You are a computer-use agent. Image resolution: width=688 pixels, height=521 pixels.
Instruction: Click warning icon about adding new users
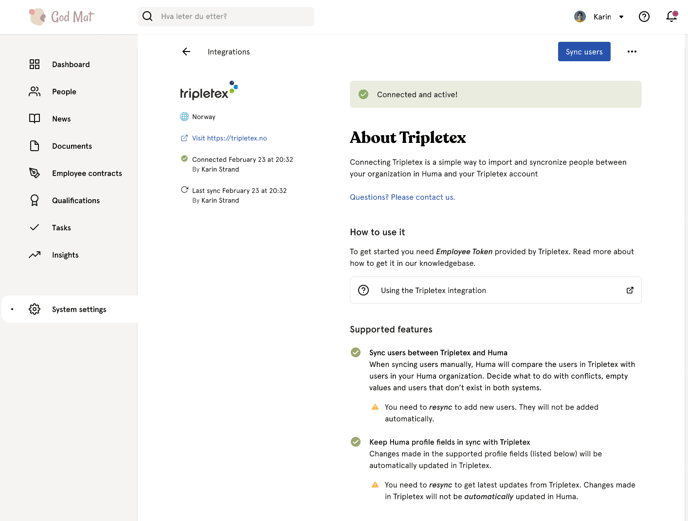[x=375, y=407]
